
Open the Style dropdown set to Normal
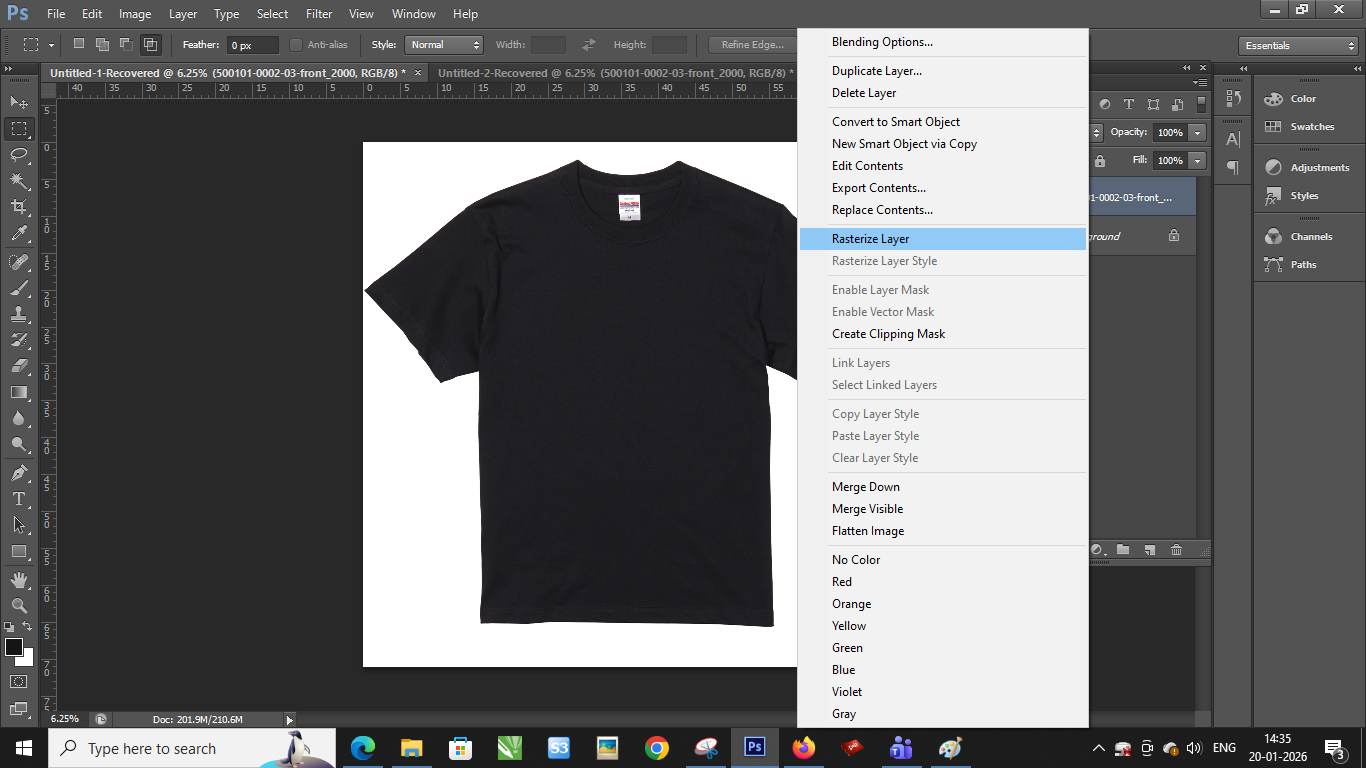pos(444,45)
